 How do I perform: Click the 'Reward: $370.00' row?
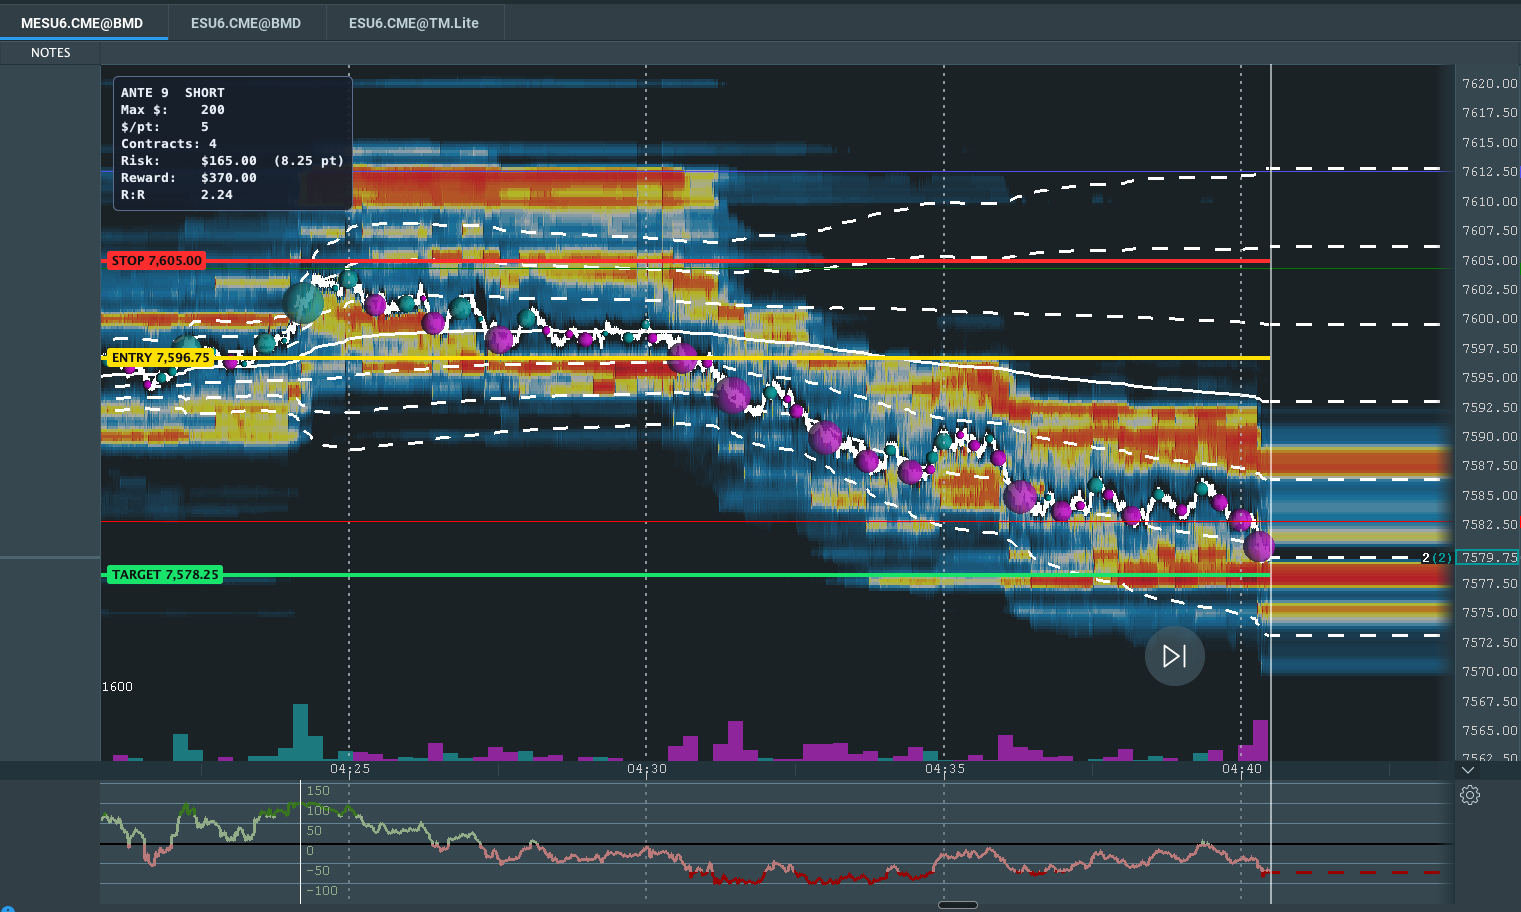pos(189,178)
